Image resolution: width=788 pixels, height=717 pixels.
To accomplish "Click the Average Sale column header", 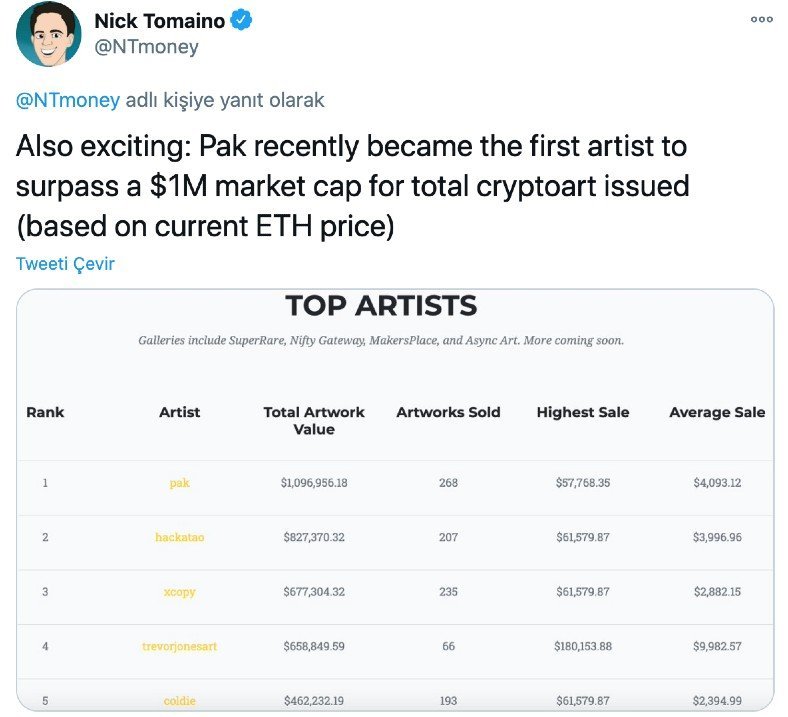I will (717, 412).
